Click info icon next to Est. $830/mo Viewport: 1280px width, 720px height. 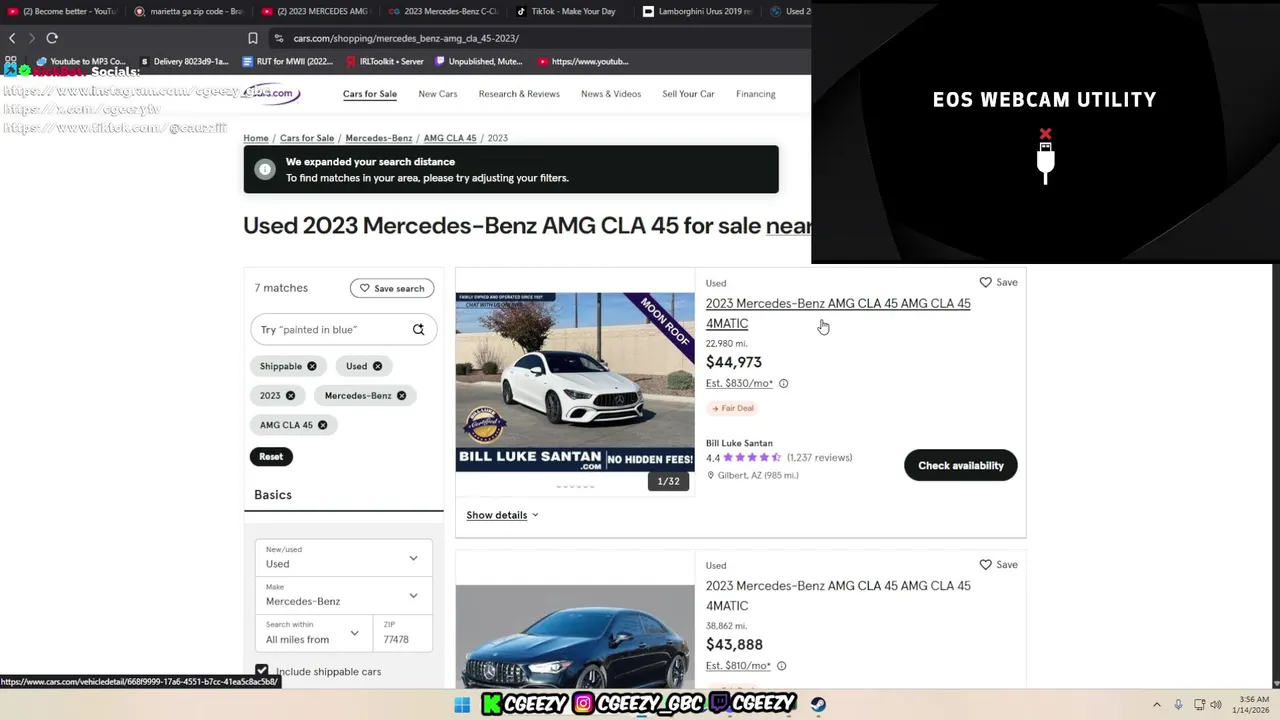(x=783, y=383)
